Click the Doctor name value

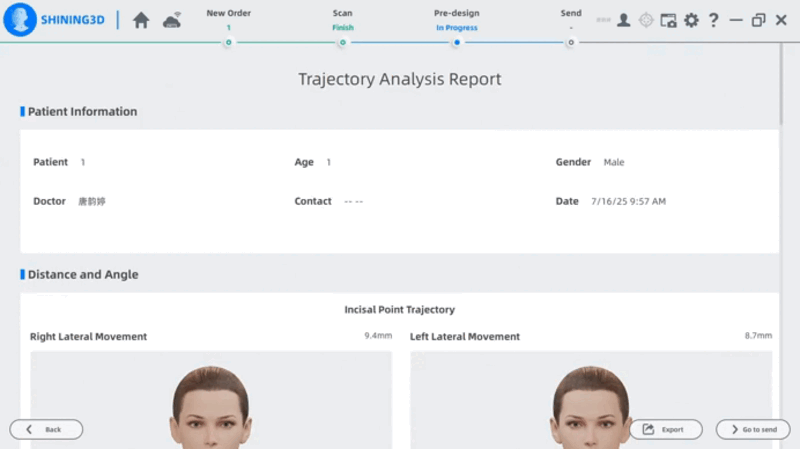point(92,202)
